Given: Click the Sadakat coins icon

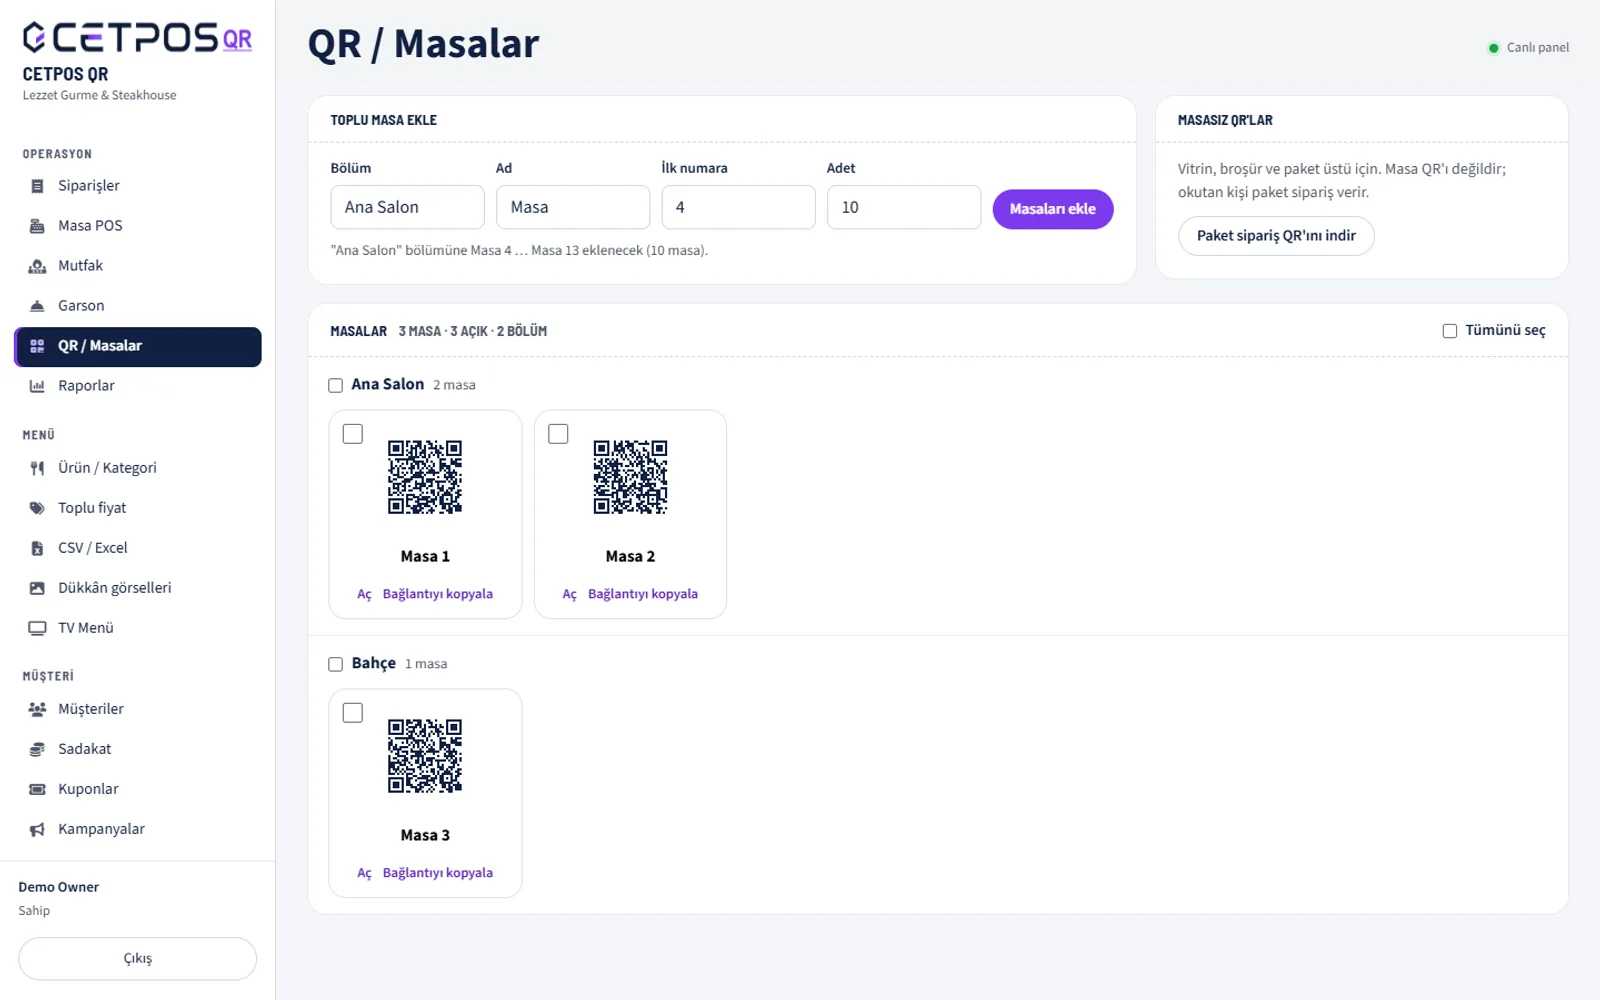Looking at the screenshot, I should click(x=37, y=749).
